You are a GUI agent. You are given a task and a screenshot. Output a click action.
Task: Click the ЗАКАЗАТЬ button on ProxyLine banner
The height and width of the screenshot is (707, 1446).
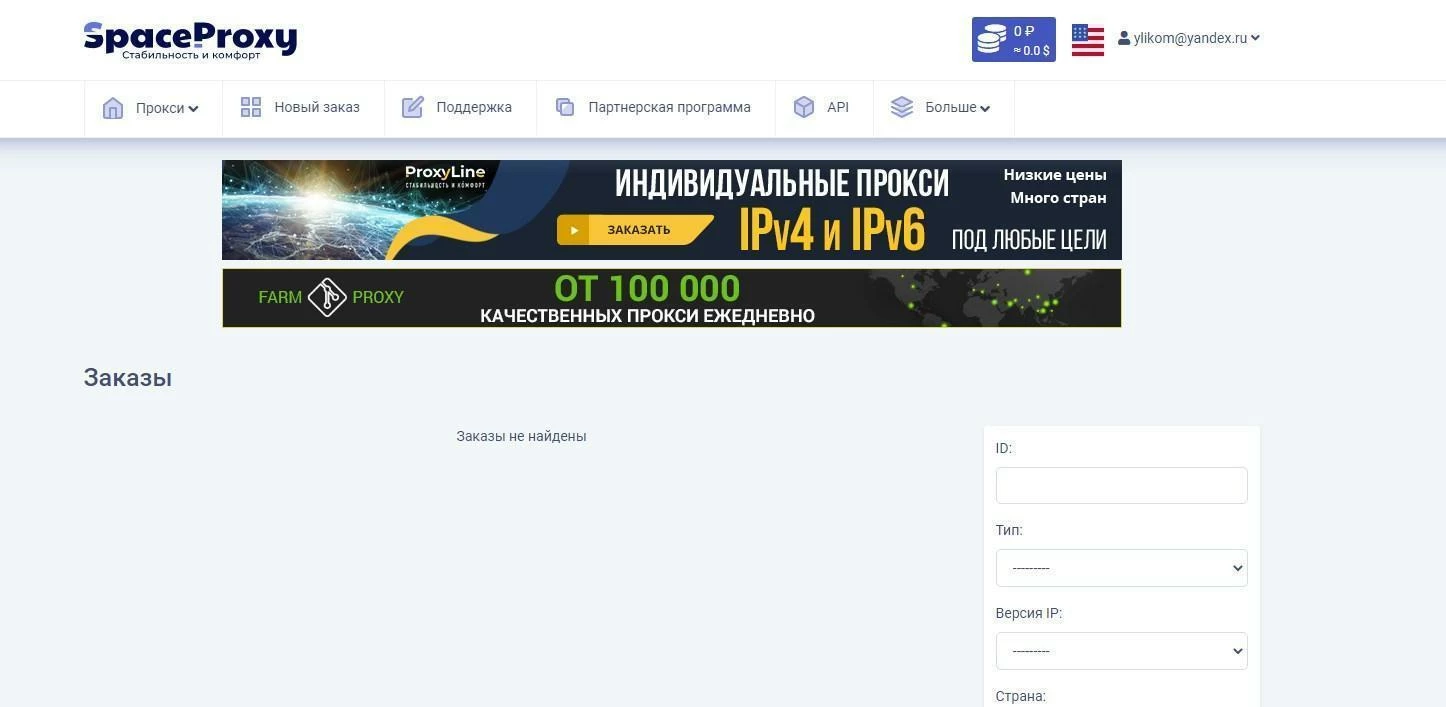click(x=635, y=230)
